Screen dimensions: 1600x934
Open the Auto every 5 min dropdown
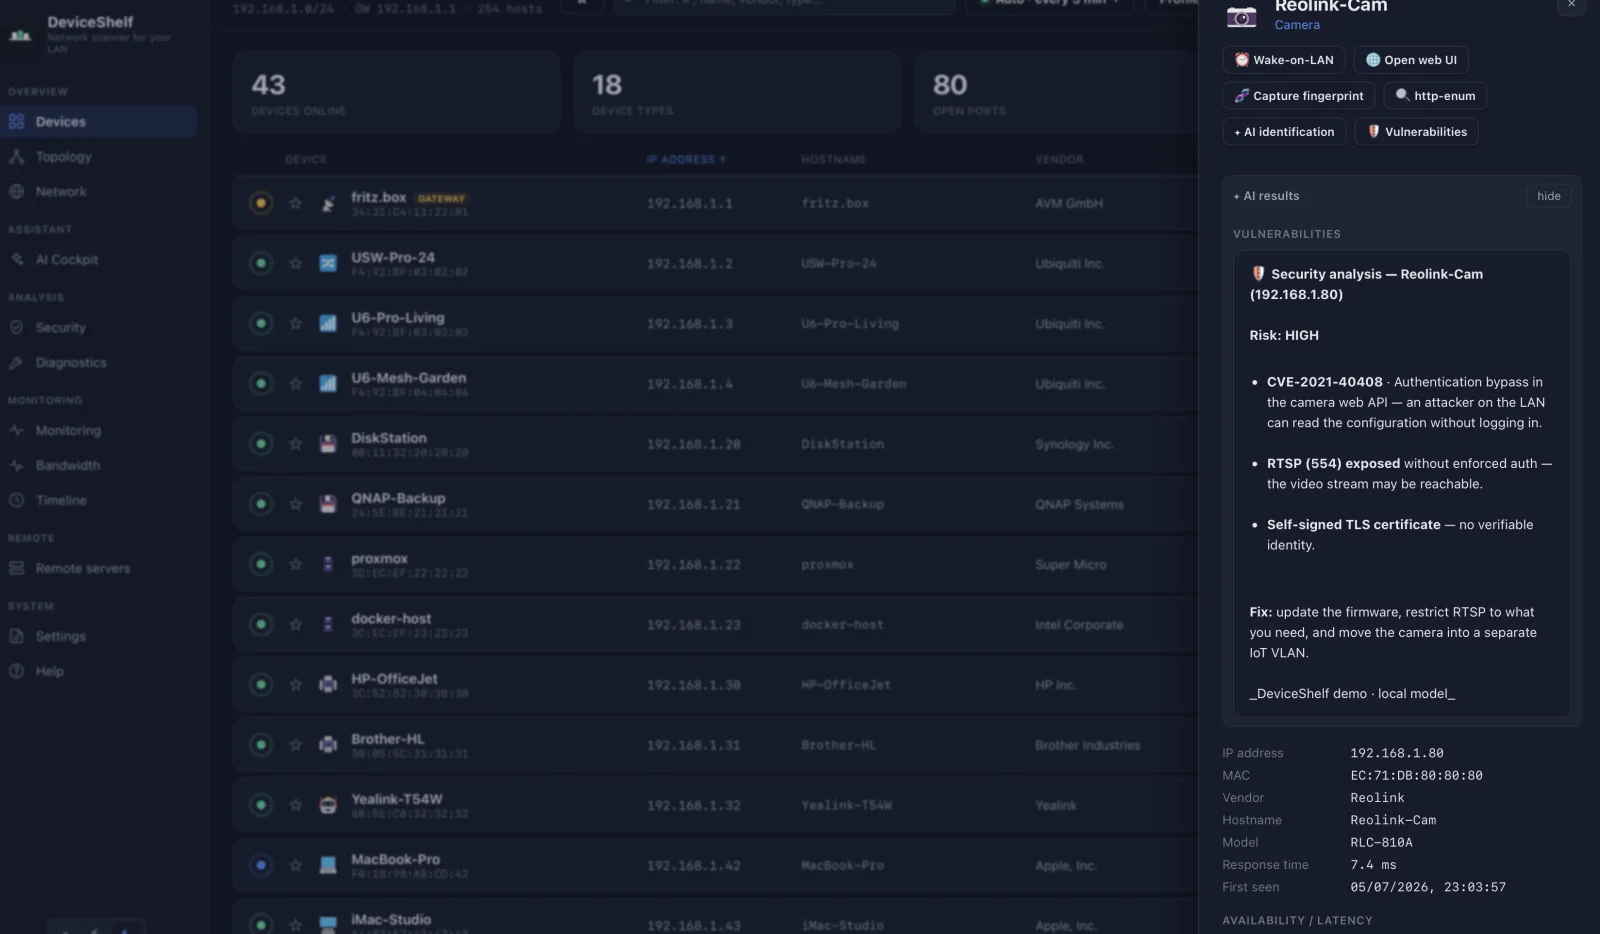point(1050,4)
